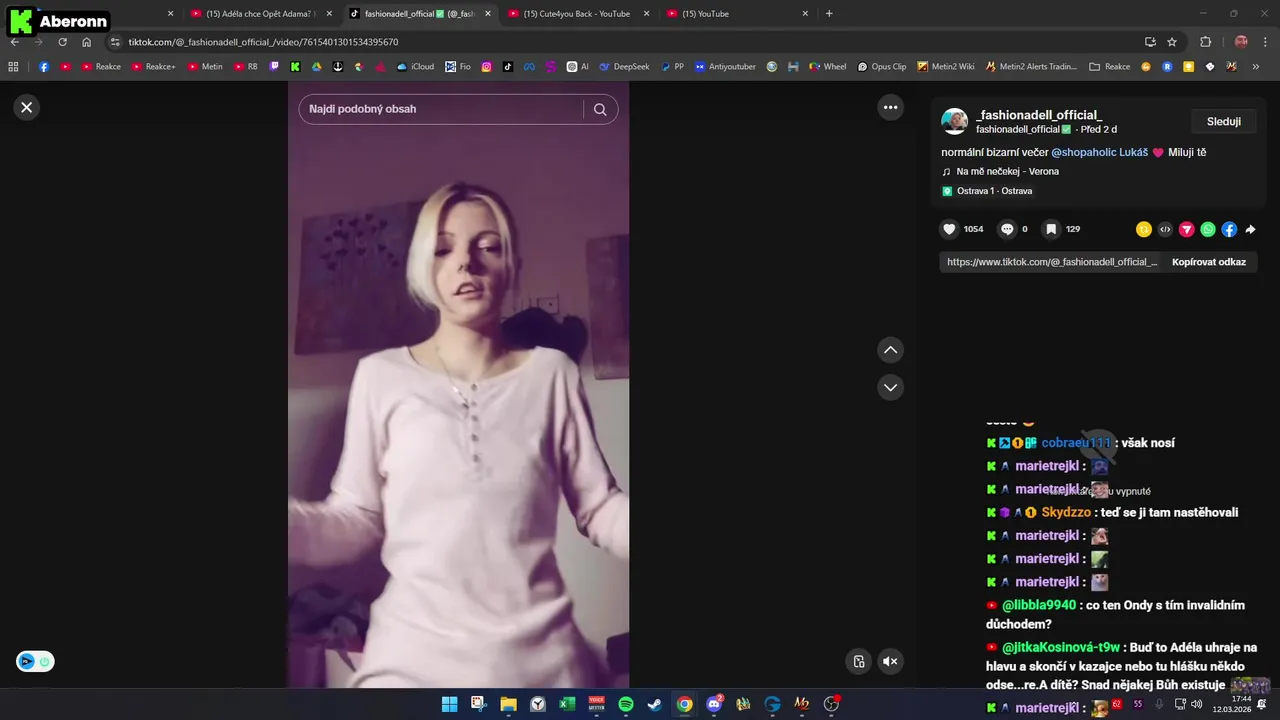Open the Facebook bookmark
The height and width of the screenshot is (720, 1280).
point(44,67)
